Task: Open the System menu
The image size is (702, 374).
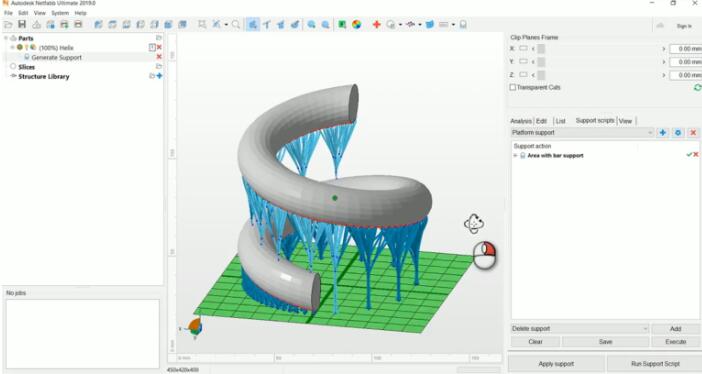Action: coord(60,13)
